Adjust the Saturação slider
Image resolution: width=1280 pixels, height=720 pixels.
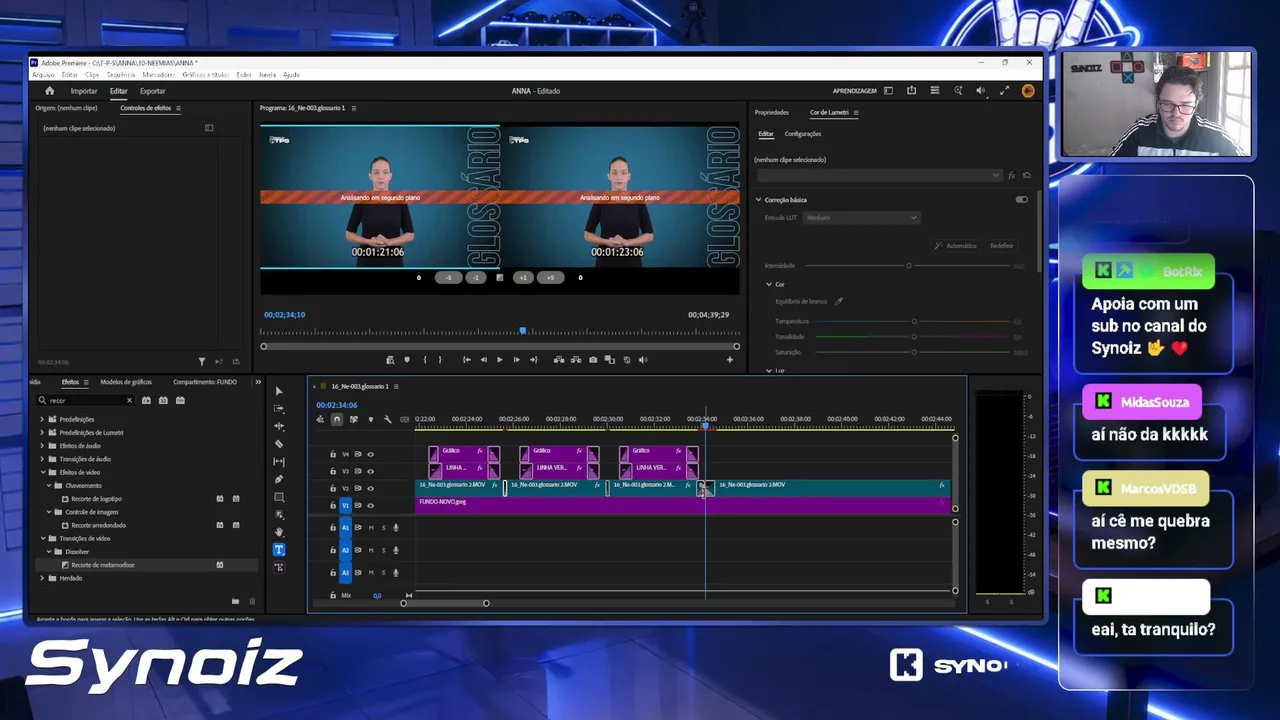[914, 352]
